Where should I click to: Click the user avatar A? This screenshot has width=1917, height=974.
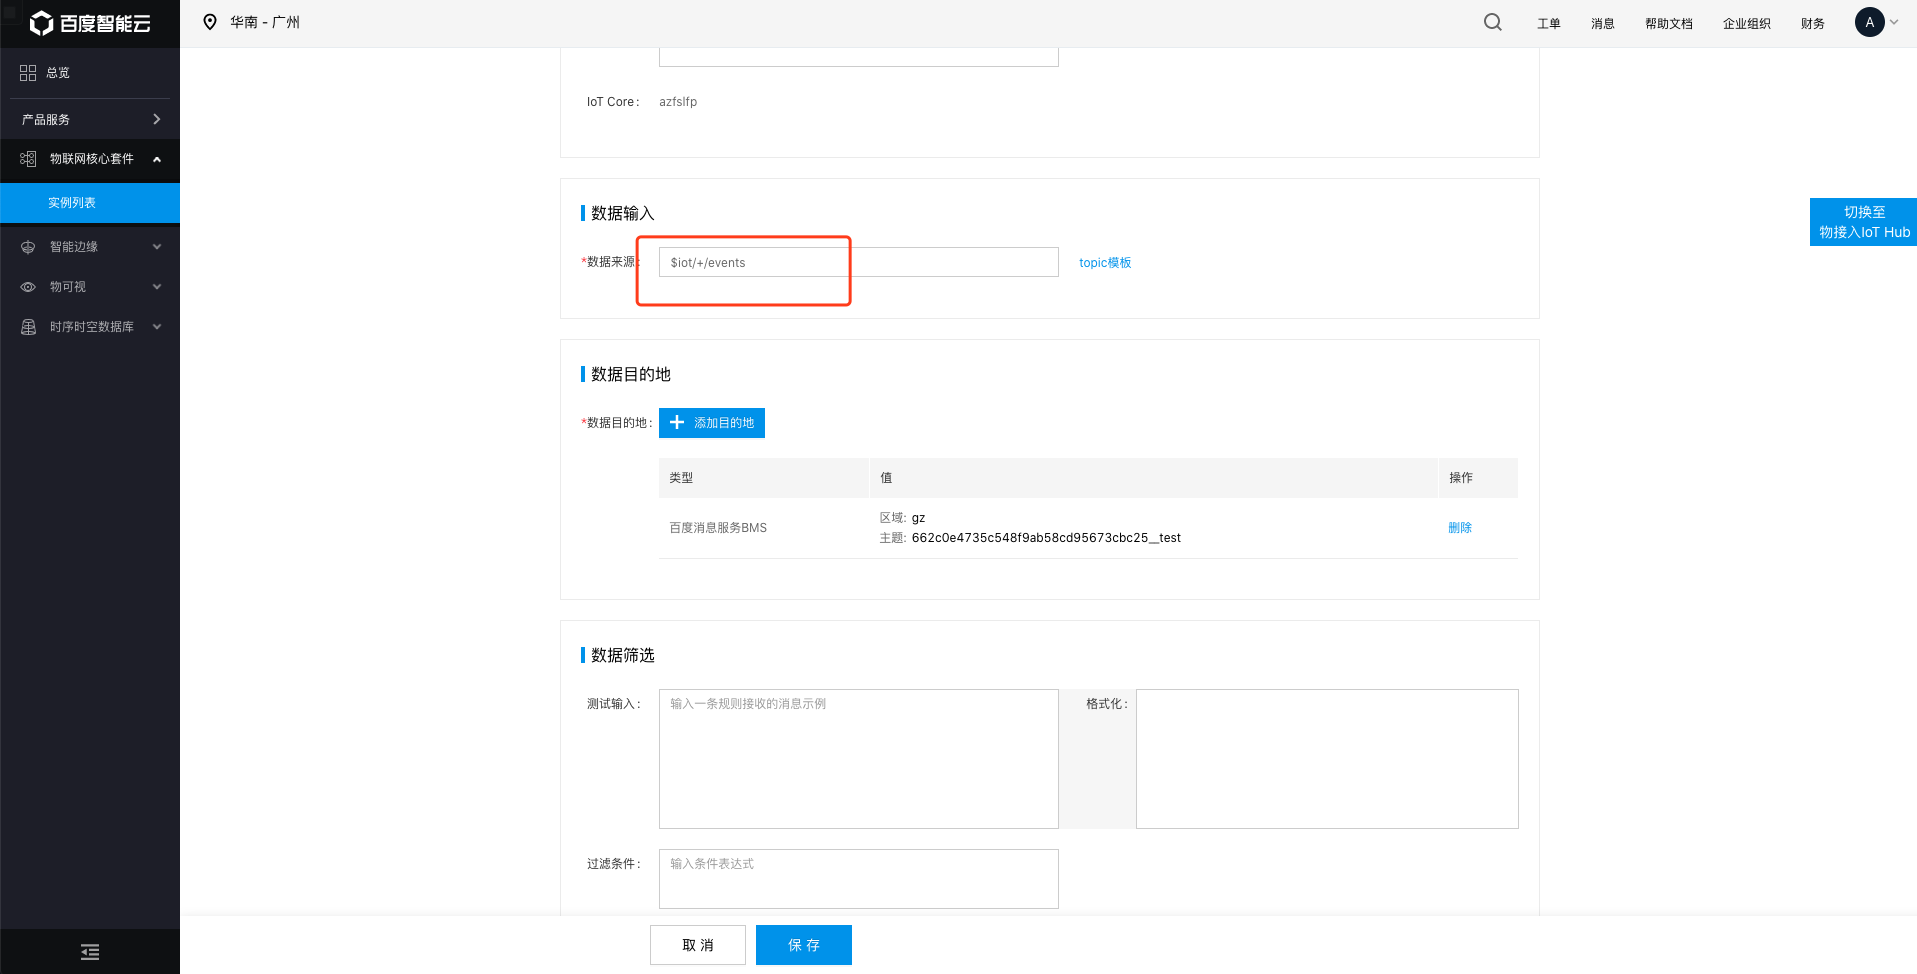pos(1869,22)
